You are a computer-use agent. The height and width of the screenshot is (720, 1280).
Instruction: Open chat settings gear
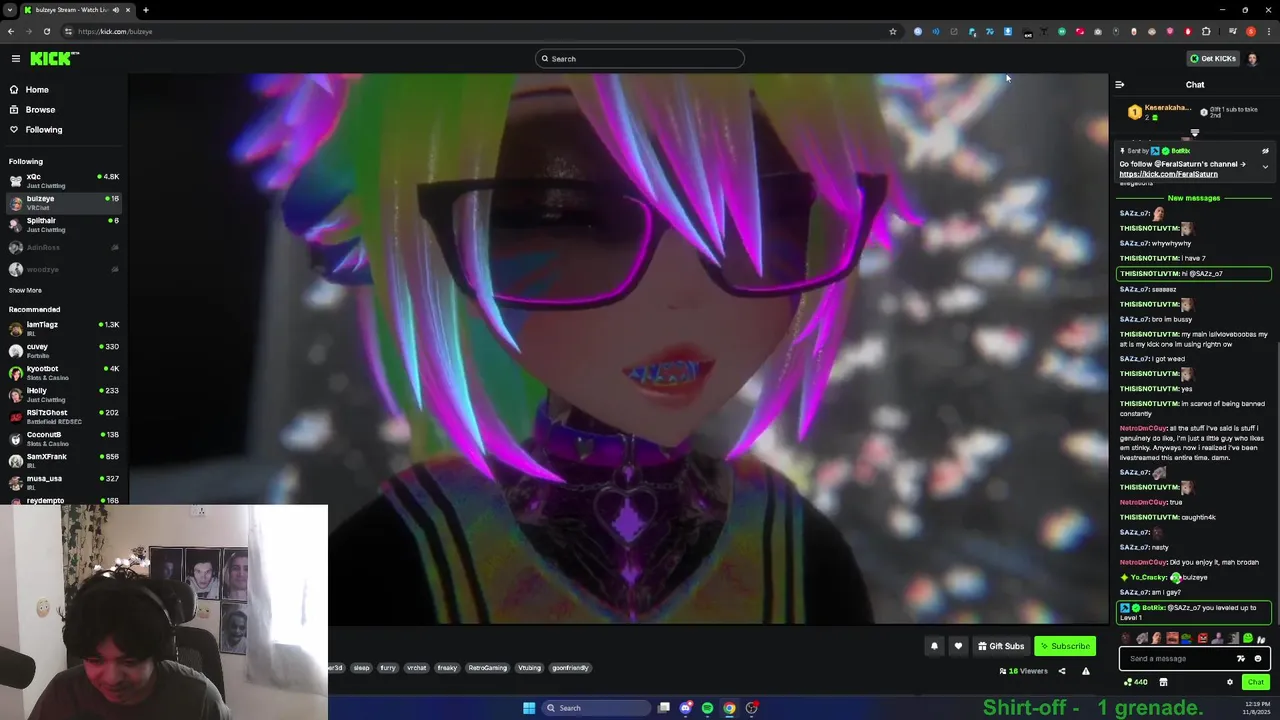point(1230,682)
